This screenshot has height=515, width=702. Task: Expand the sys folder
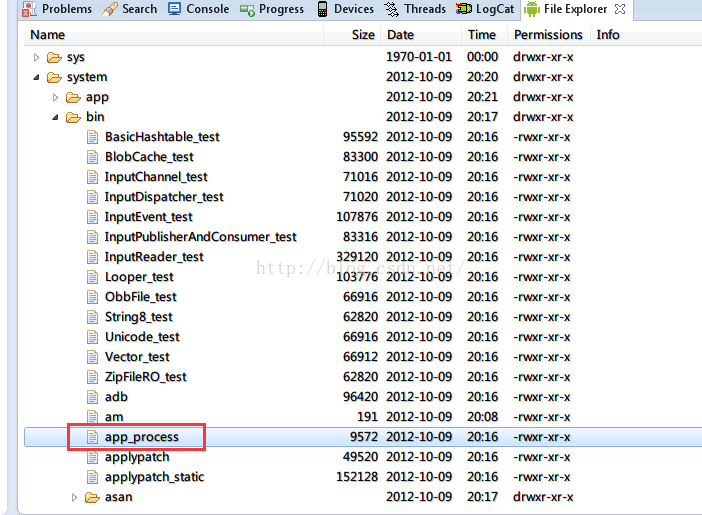click(x=36, y=57)
